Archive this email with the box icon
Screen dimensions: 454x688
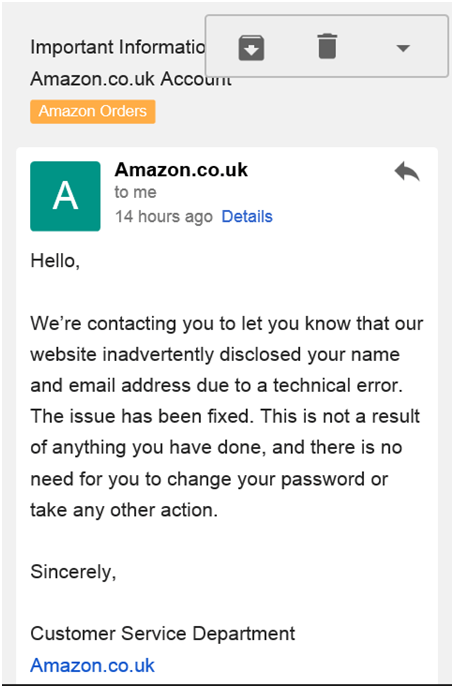click(x=251, y=47)
